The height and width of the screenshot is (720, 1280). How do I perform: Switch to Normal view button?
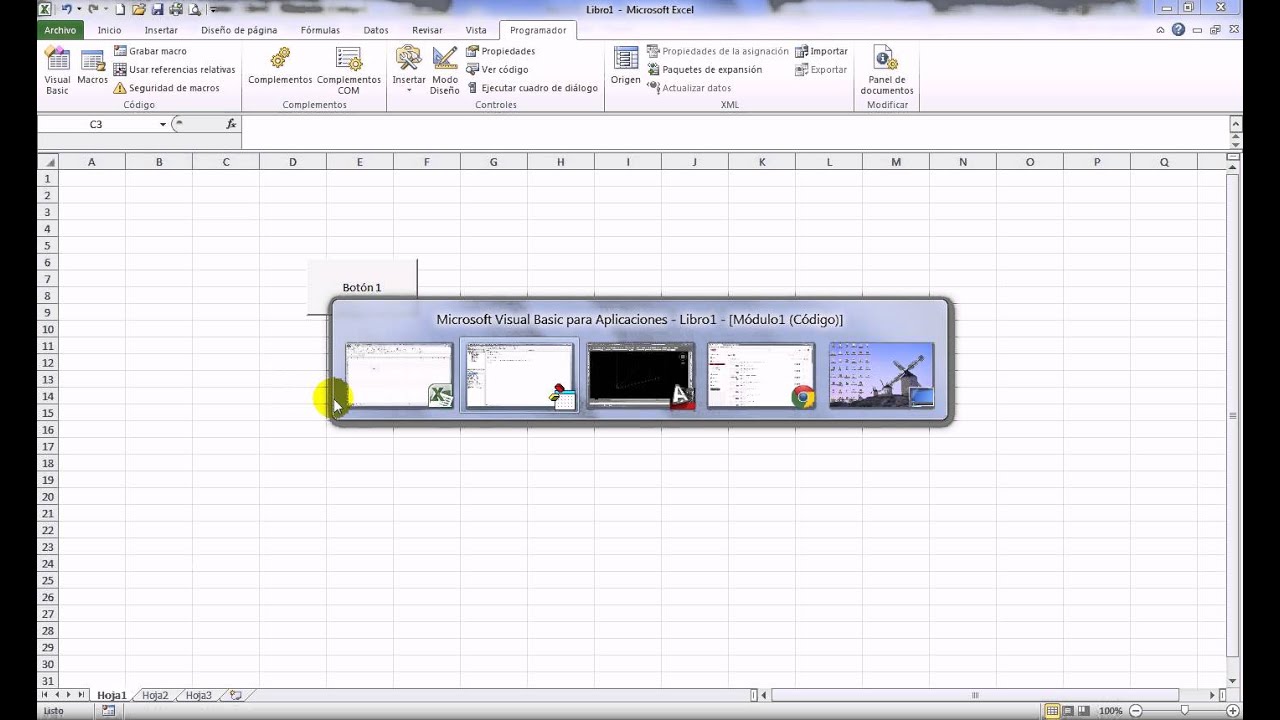(1052, 711)
